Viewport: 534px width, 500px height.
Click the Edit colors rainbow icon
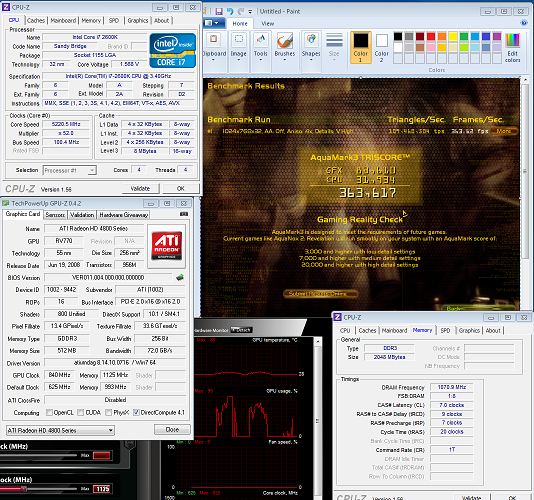513,47
